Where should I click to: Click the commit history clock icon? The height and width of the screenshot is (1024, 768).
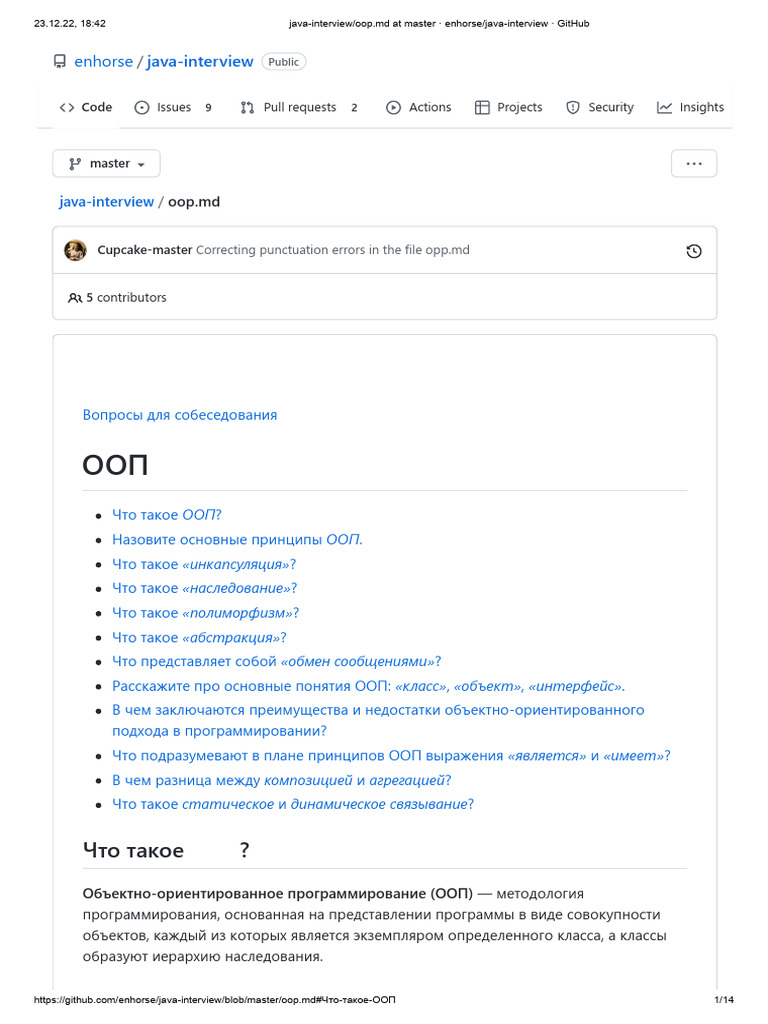[x=694, y=251]
